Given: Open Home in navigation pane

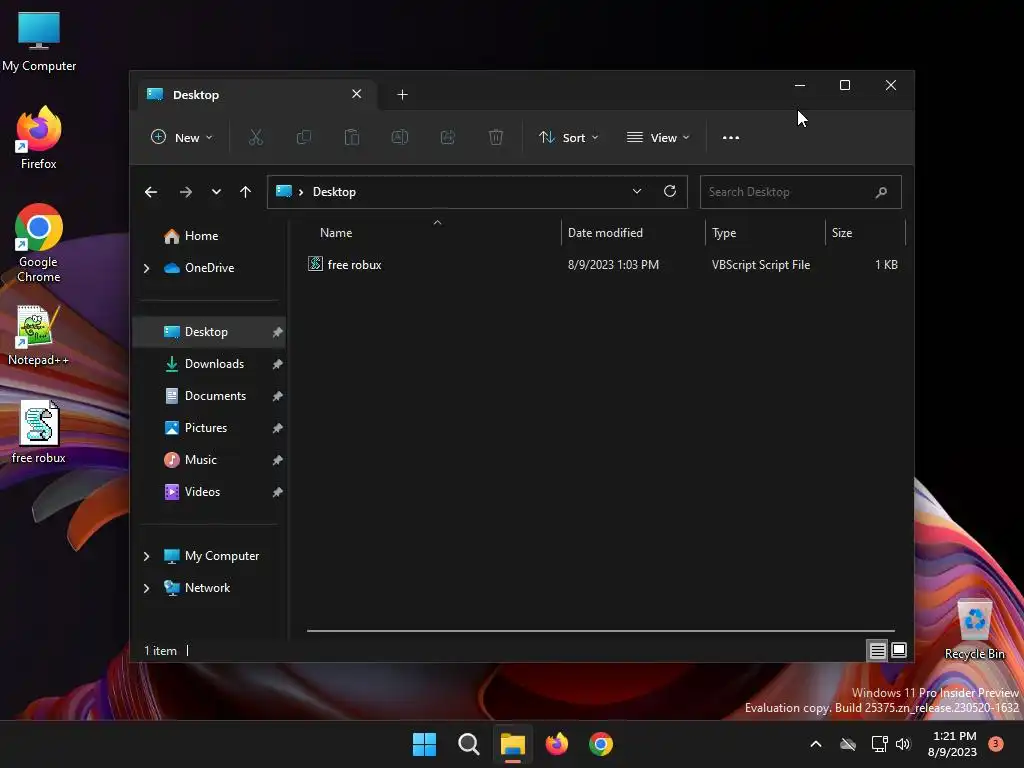Looking at the screenshot, I should (201, 236).
